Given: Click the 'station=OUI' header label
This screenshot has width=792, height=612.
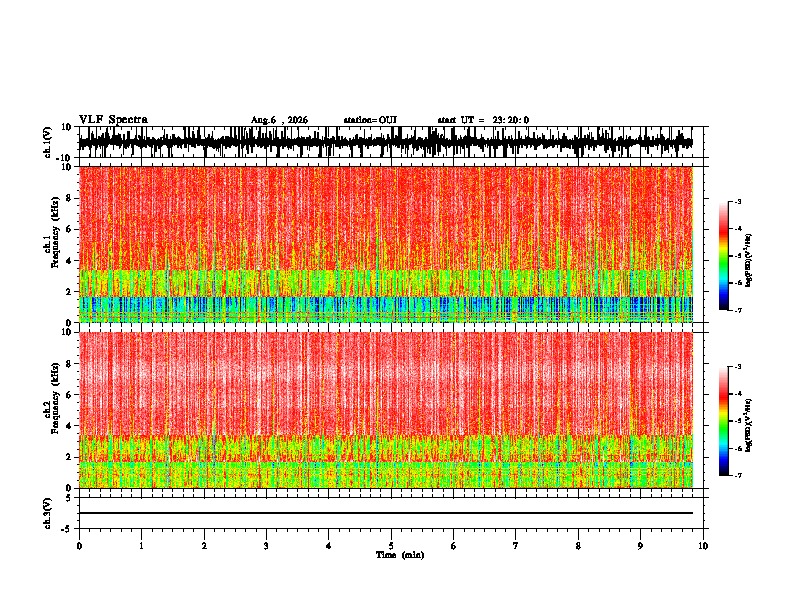Looking at the screenshot, I should [x=370, y=120].
